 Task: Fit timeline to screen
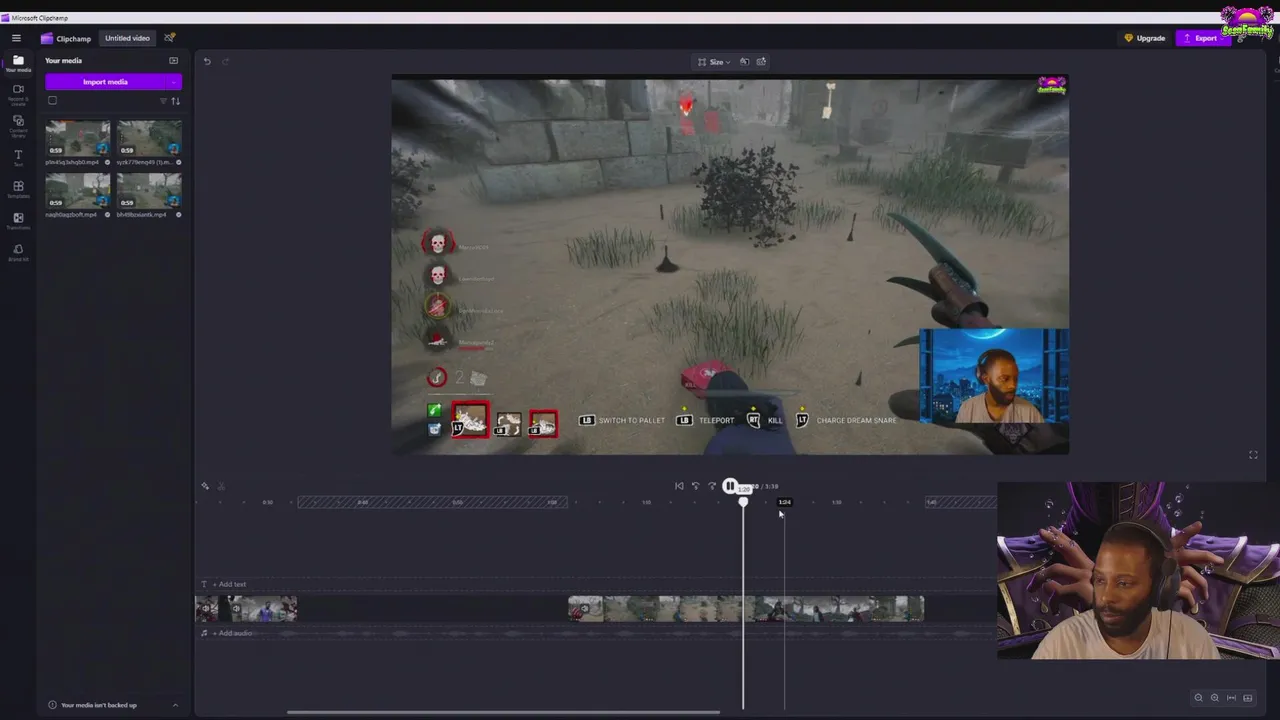tap(1231, 698)
